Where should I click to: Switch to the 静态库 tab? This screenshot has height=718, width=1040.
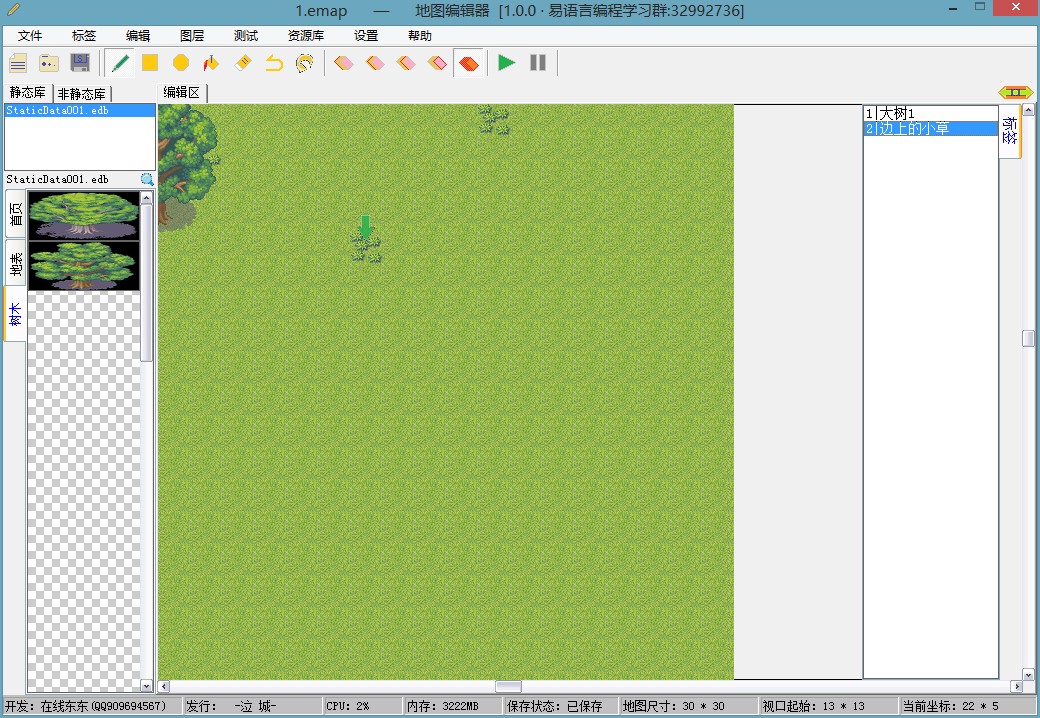point(28,92)
